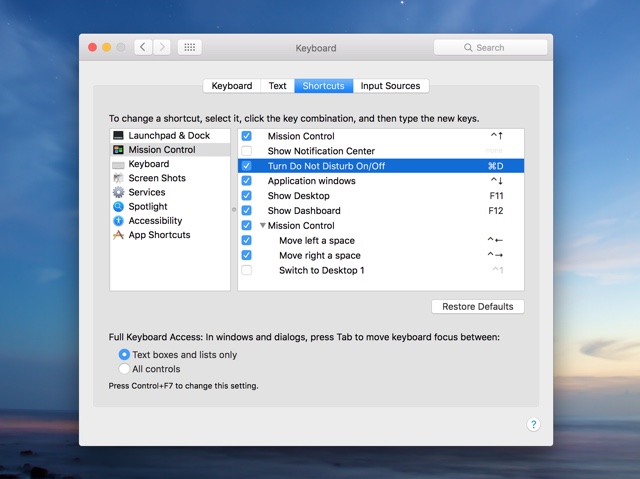Click the App Shortcuts icon
This screenshot has height=479, width=640.
[x=118, y=235]
